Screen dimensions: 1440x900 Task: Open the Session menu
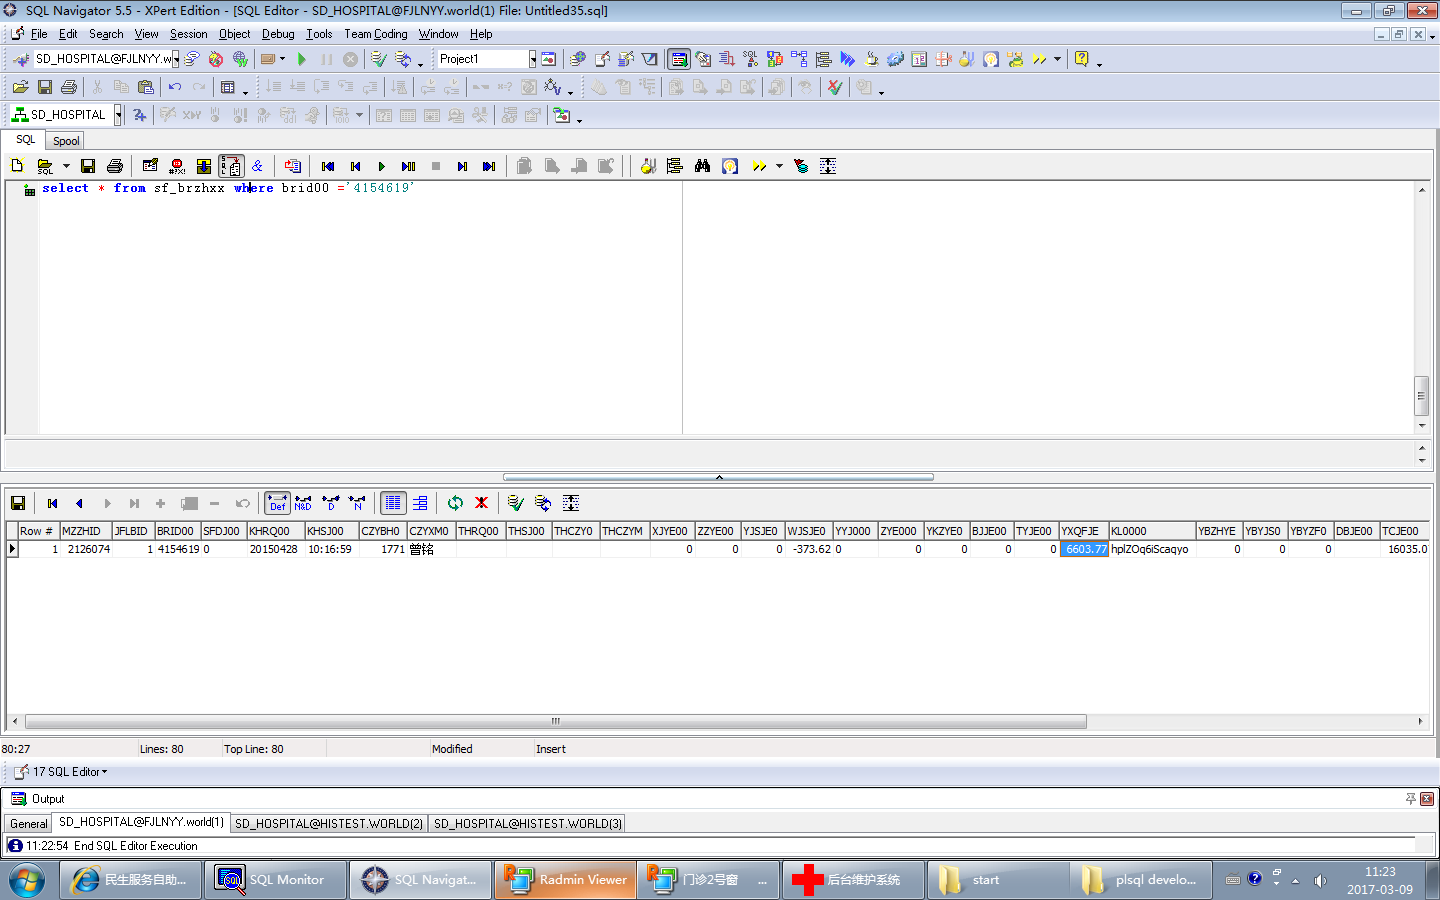click(188, 34)
